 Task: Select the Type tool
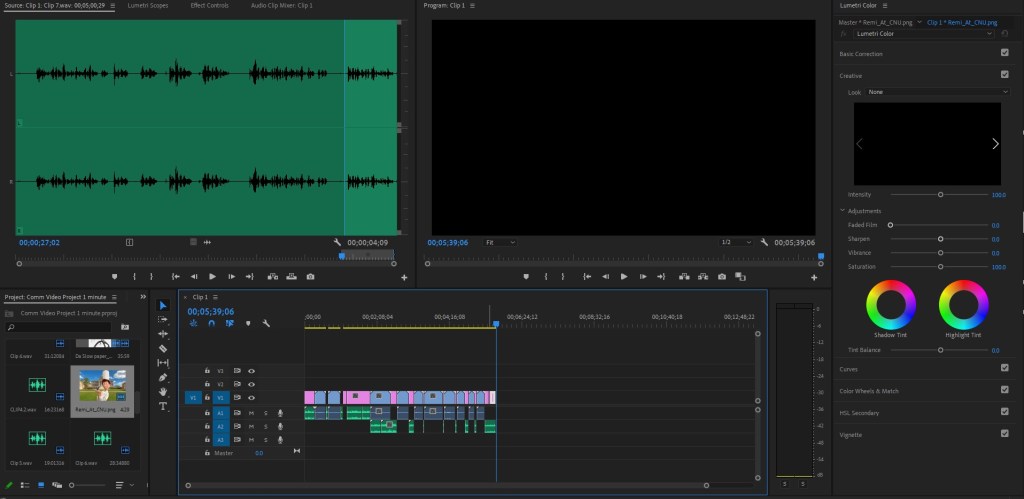tap(163, 406)
